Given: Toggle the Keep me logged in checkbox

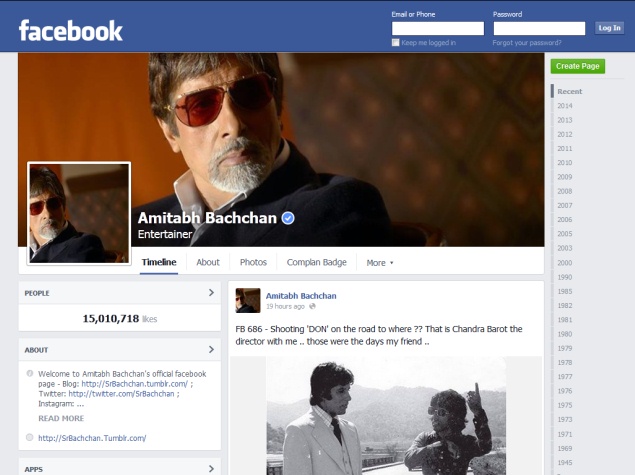Looking at the screenshot, I should [x=396, y=43].
